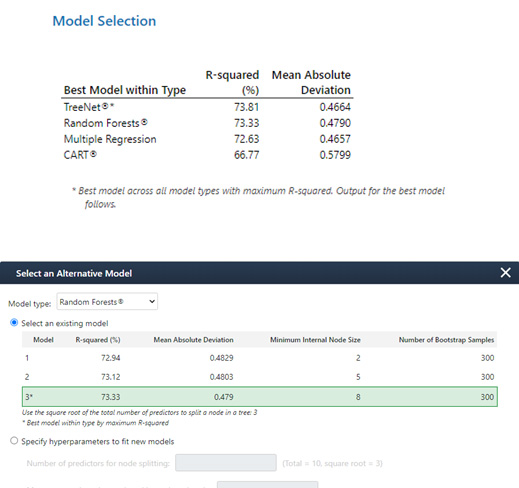
Task: Click the TreeNet deviation value 0.4664
Action: click(x=335, y=107)
